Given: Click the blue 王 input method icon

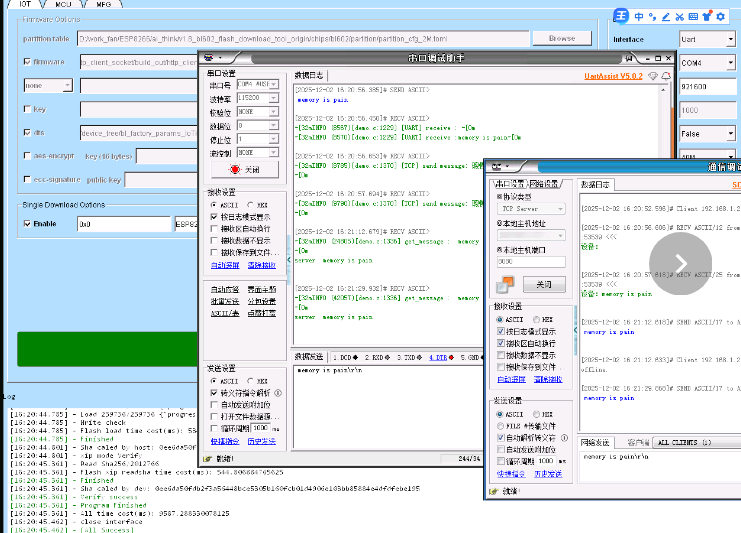Looking at the screenshot, I should 621,17.
